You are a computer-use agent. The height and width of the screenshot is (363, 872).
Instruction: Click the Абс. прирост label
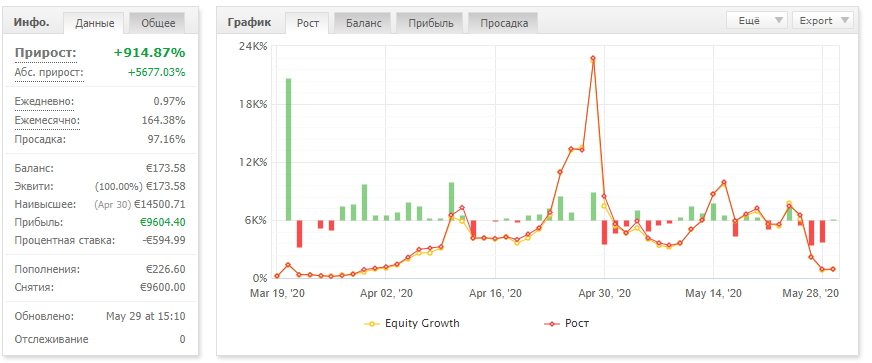pos(49,73)
